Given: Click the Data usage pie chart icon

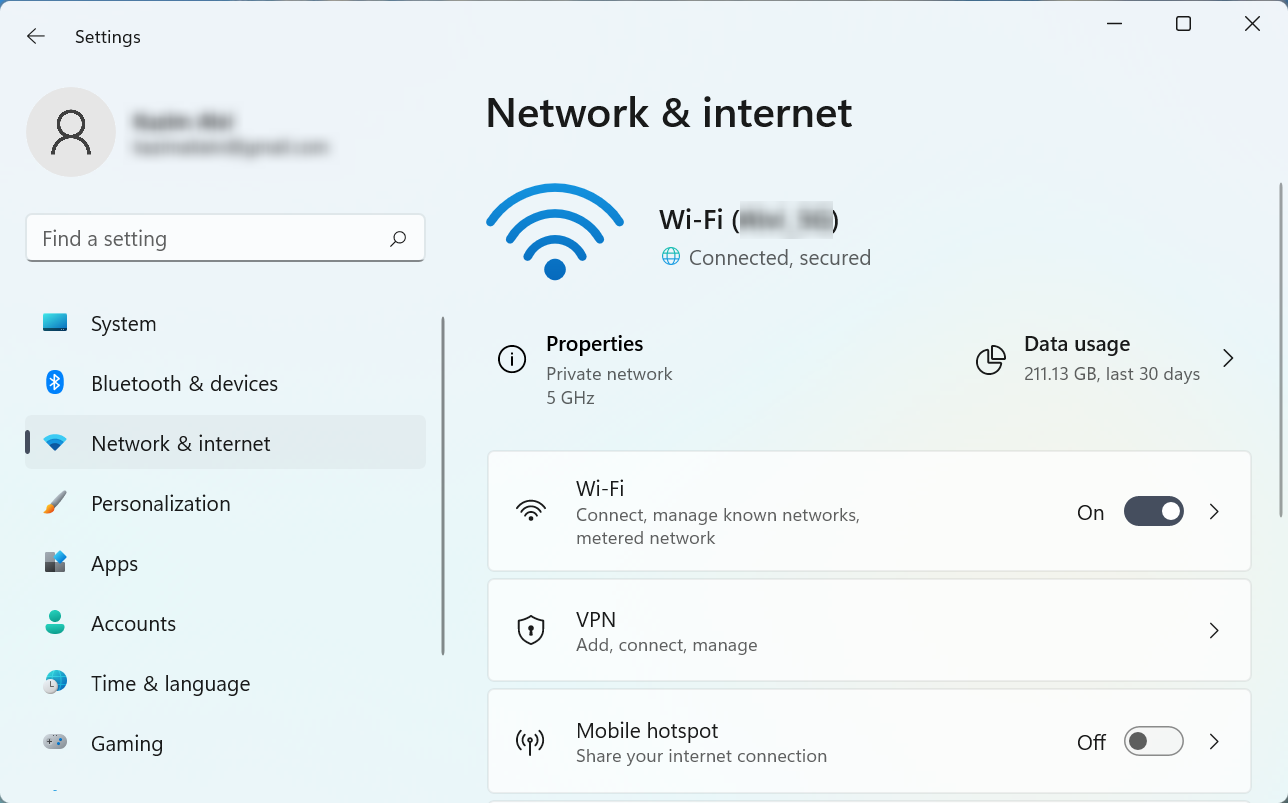Looking at the screenshot, I should pyautogui.click(x=990, y=360).
